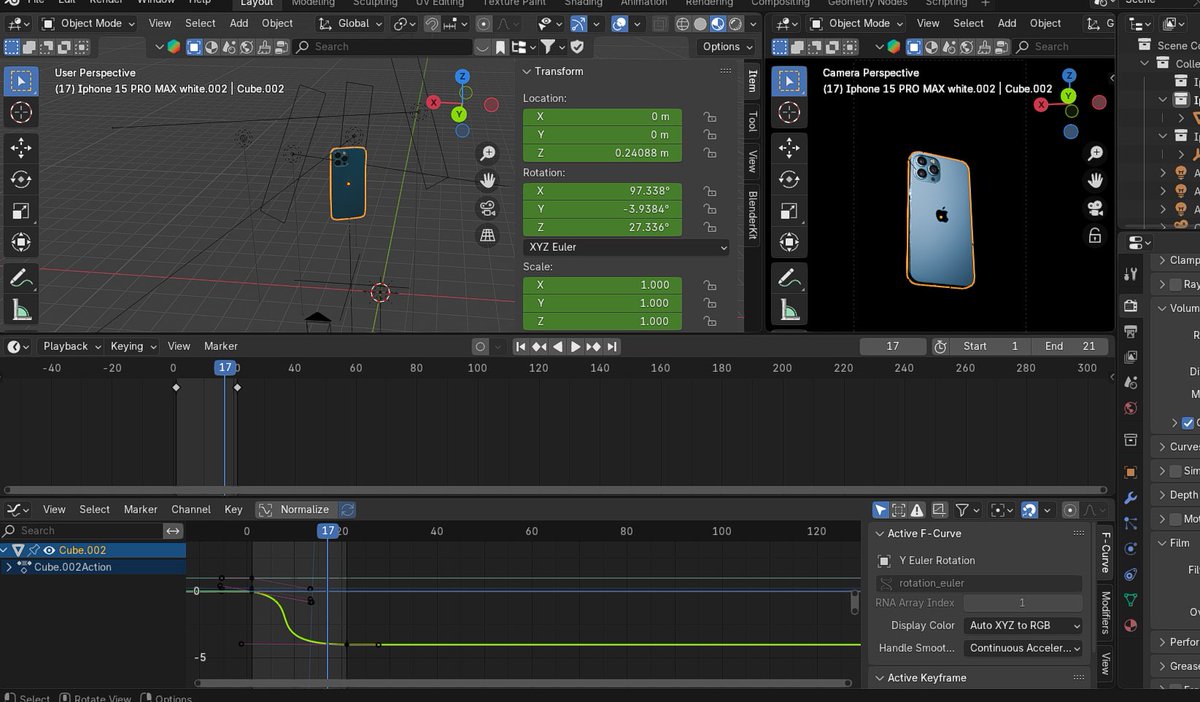Screen dimensions: 1200x702
Task: Open the Channel menu in graph editor
Action: tap(191, 509)
